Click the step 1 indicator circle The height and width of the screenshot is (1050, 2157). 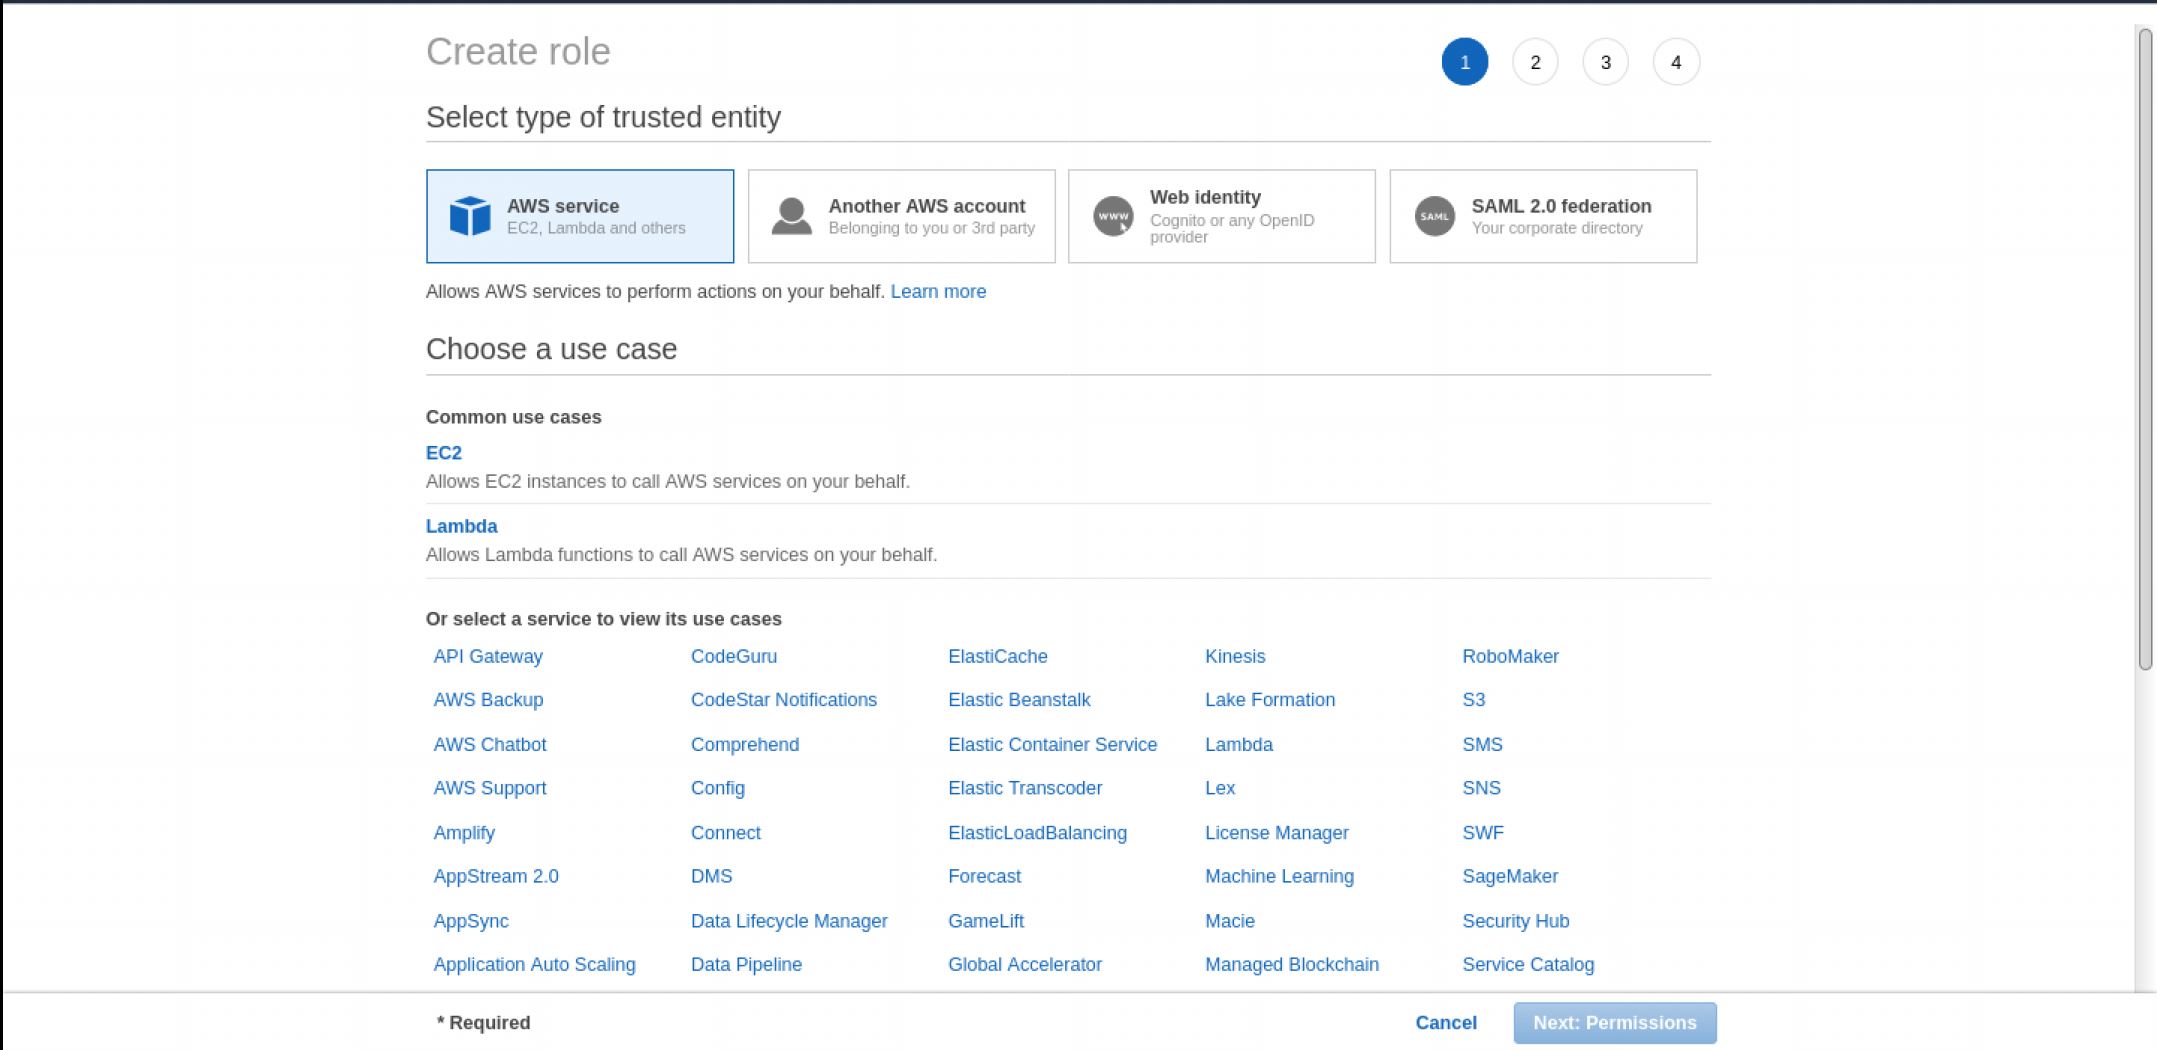coord(1464,62)
